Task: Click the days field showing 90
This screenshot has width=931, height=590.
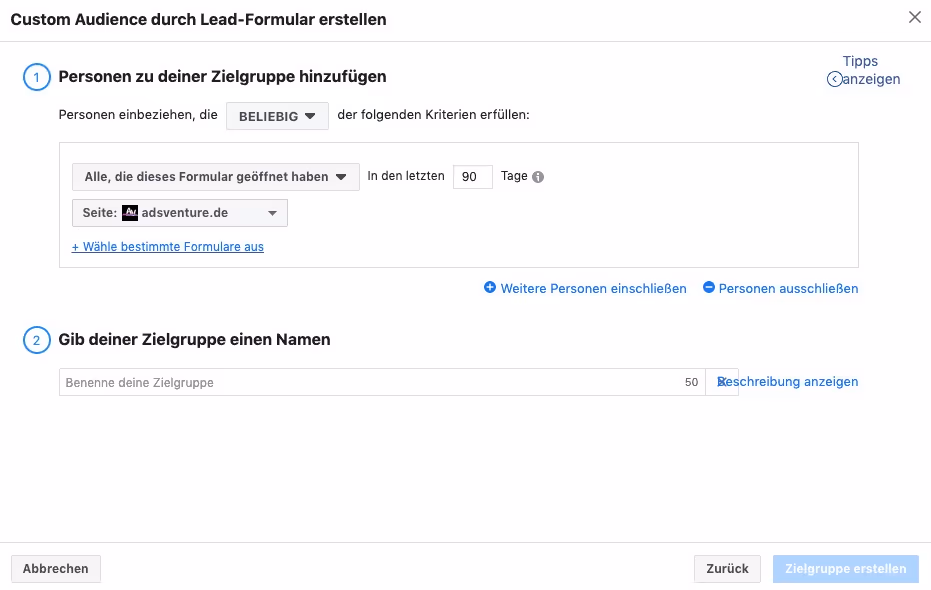Action: [473, 177]
